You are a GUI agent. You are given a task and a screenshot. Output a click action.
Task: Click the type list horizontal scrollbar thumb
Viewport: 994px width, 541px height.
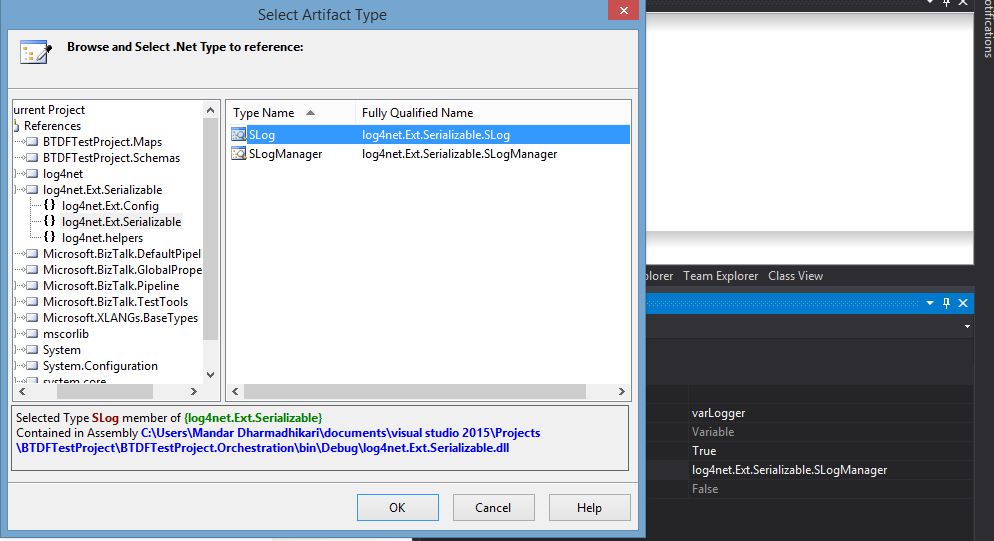415,391
